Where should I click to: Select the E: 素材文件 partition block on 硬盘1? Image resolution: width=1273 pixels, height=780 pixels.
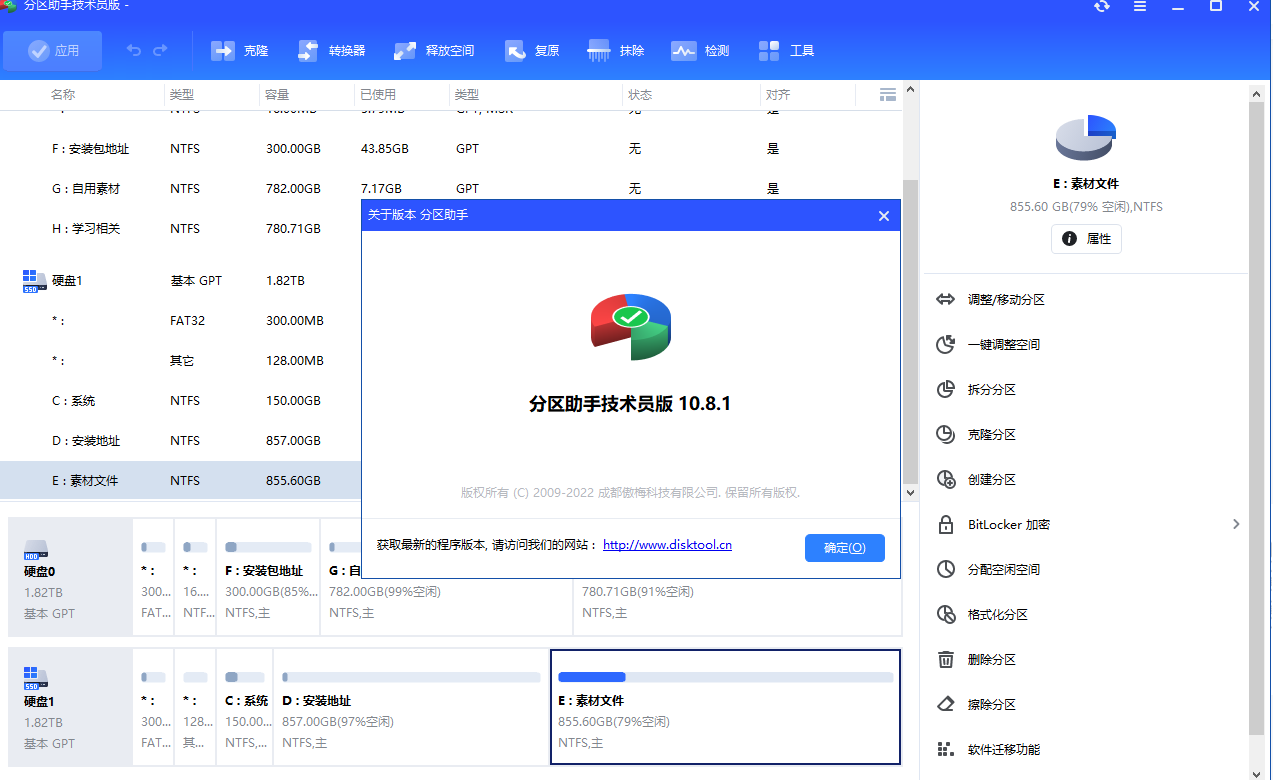724,707
